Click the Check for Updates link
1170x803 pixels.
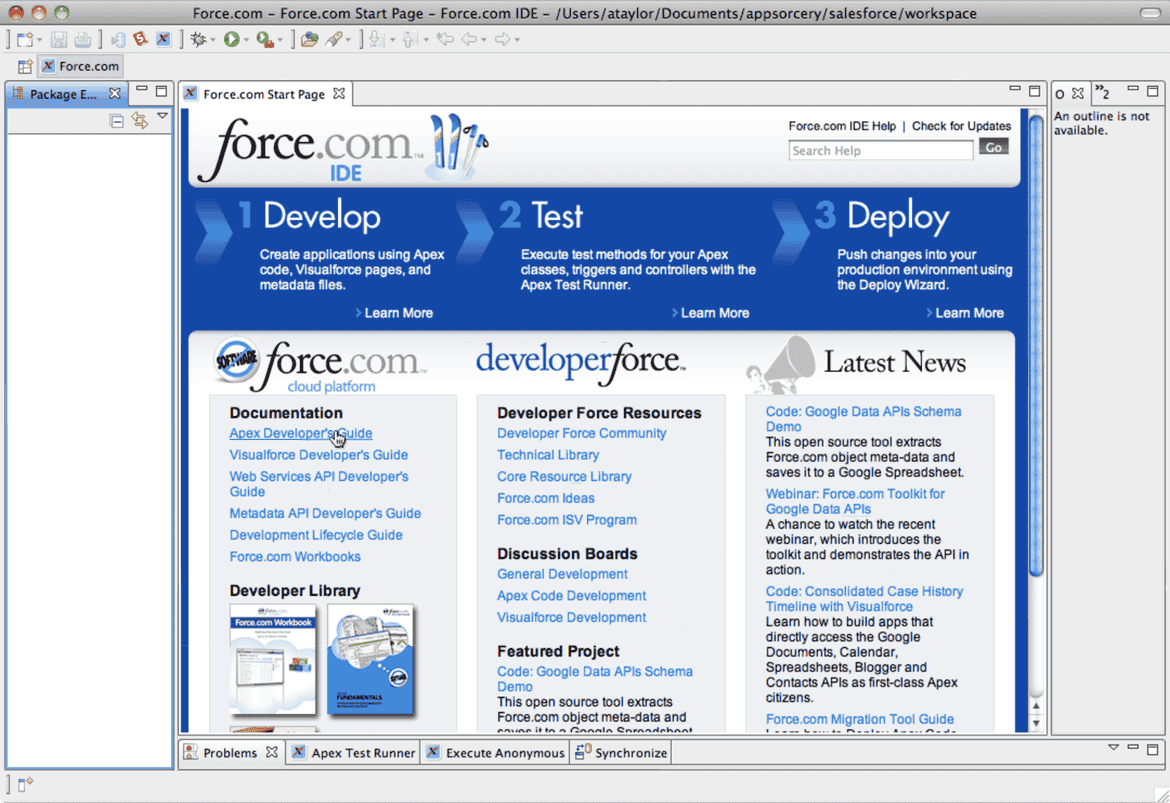(x=961, y=126)
